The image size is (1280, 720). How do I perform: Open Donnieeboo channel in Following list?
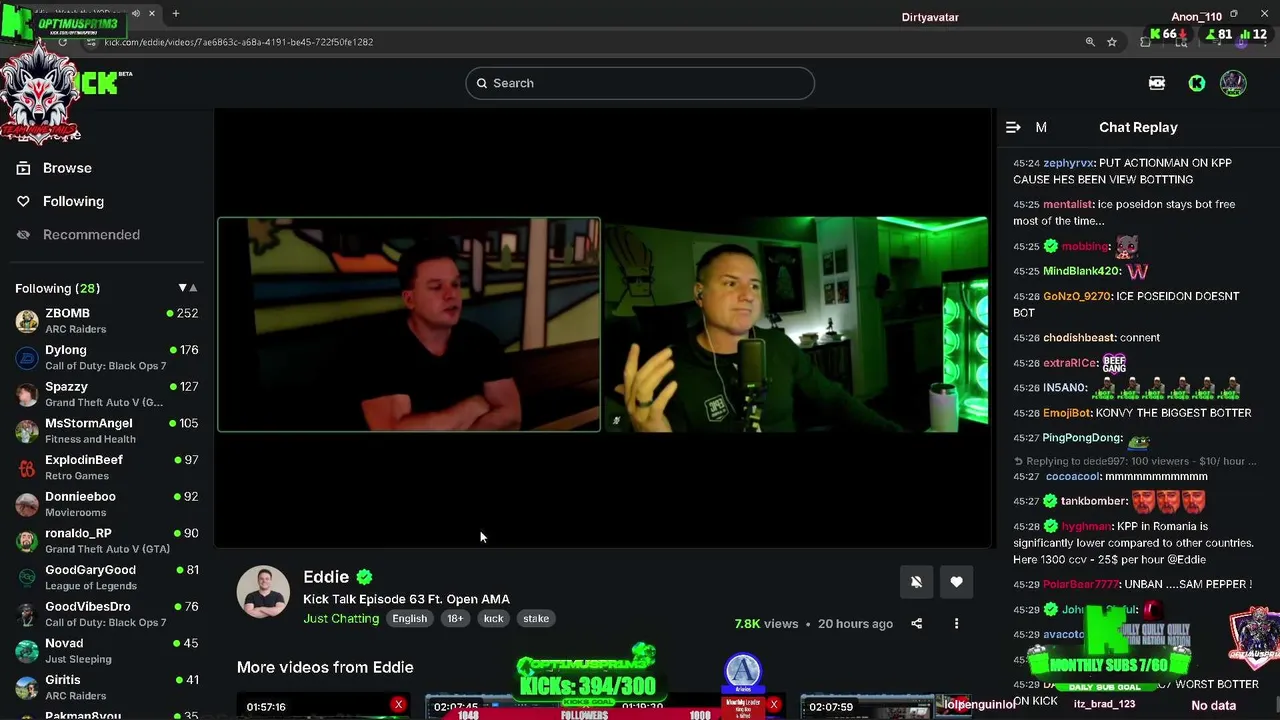tap(106, 504)
